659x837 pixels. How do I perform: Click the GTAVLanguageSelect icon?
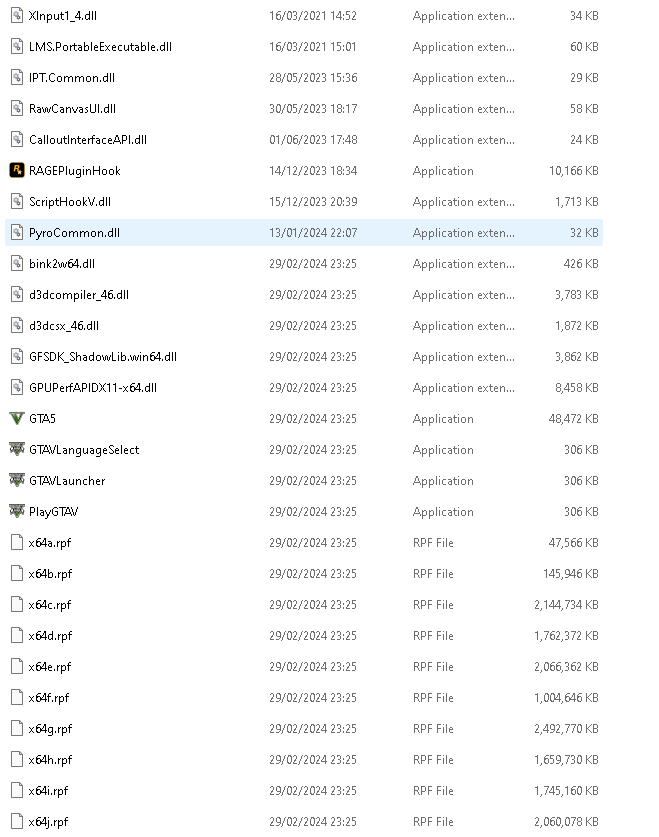click(16, 450)
